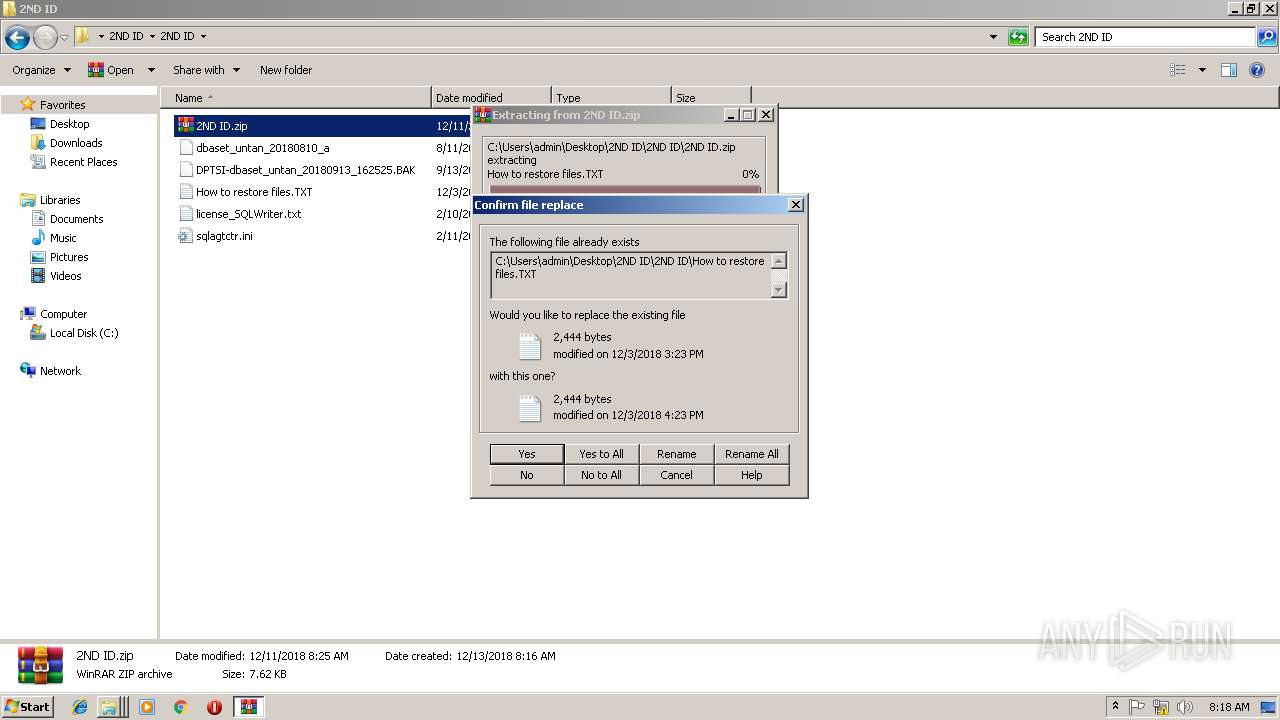
Task: Click Yes to replace the file
Action: tap(527, 454)
